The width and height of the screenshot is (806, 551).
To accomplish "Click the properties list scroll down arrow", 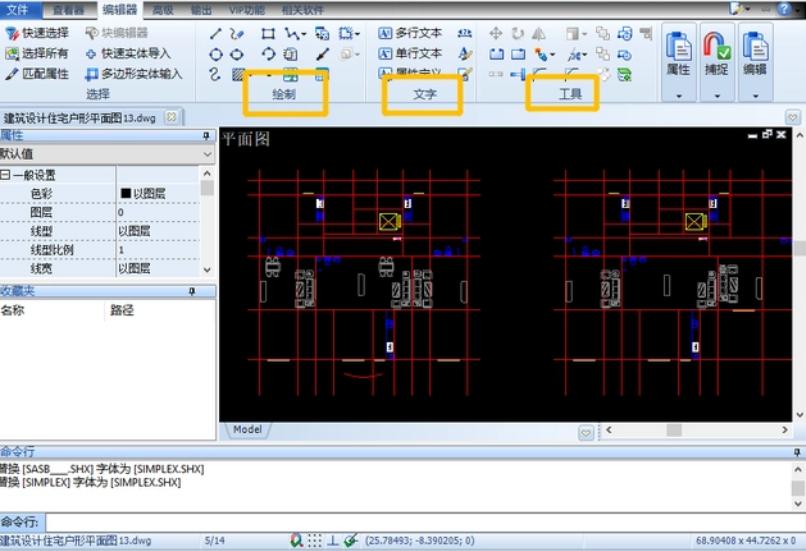I will pos(207,270).
